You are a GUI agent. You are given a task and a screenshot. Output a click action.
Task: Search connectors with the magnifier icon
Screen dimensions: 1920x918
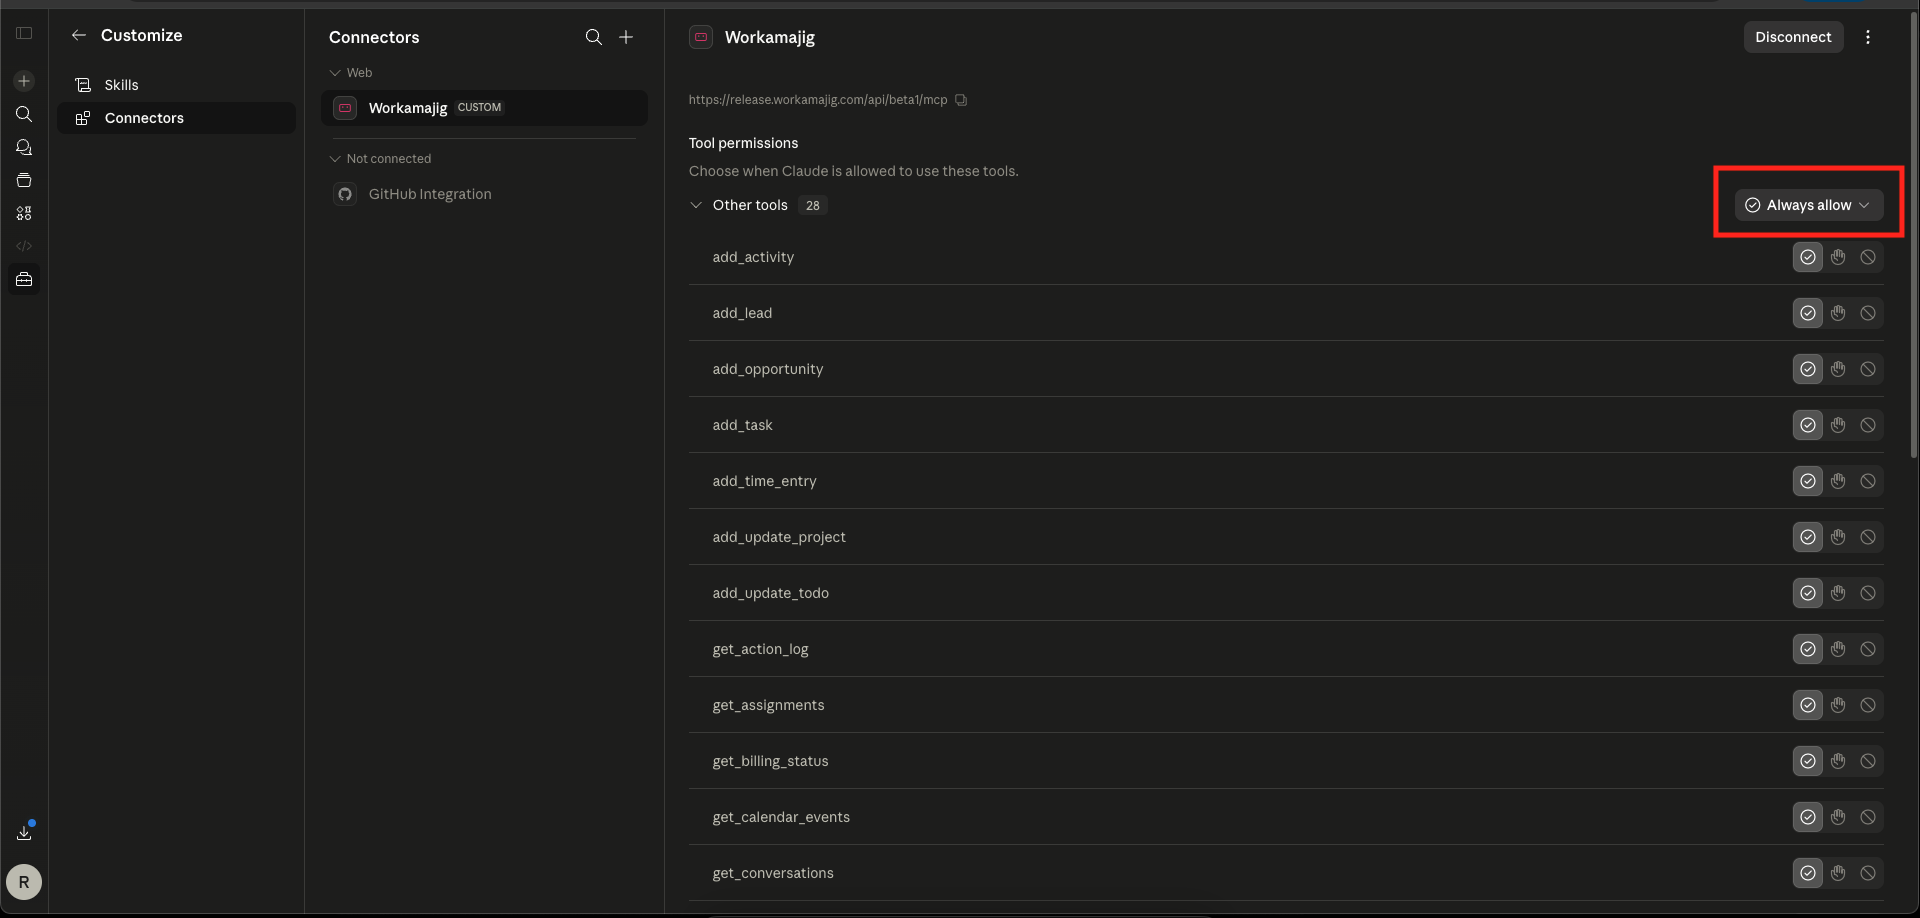(x=594, y=37)
